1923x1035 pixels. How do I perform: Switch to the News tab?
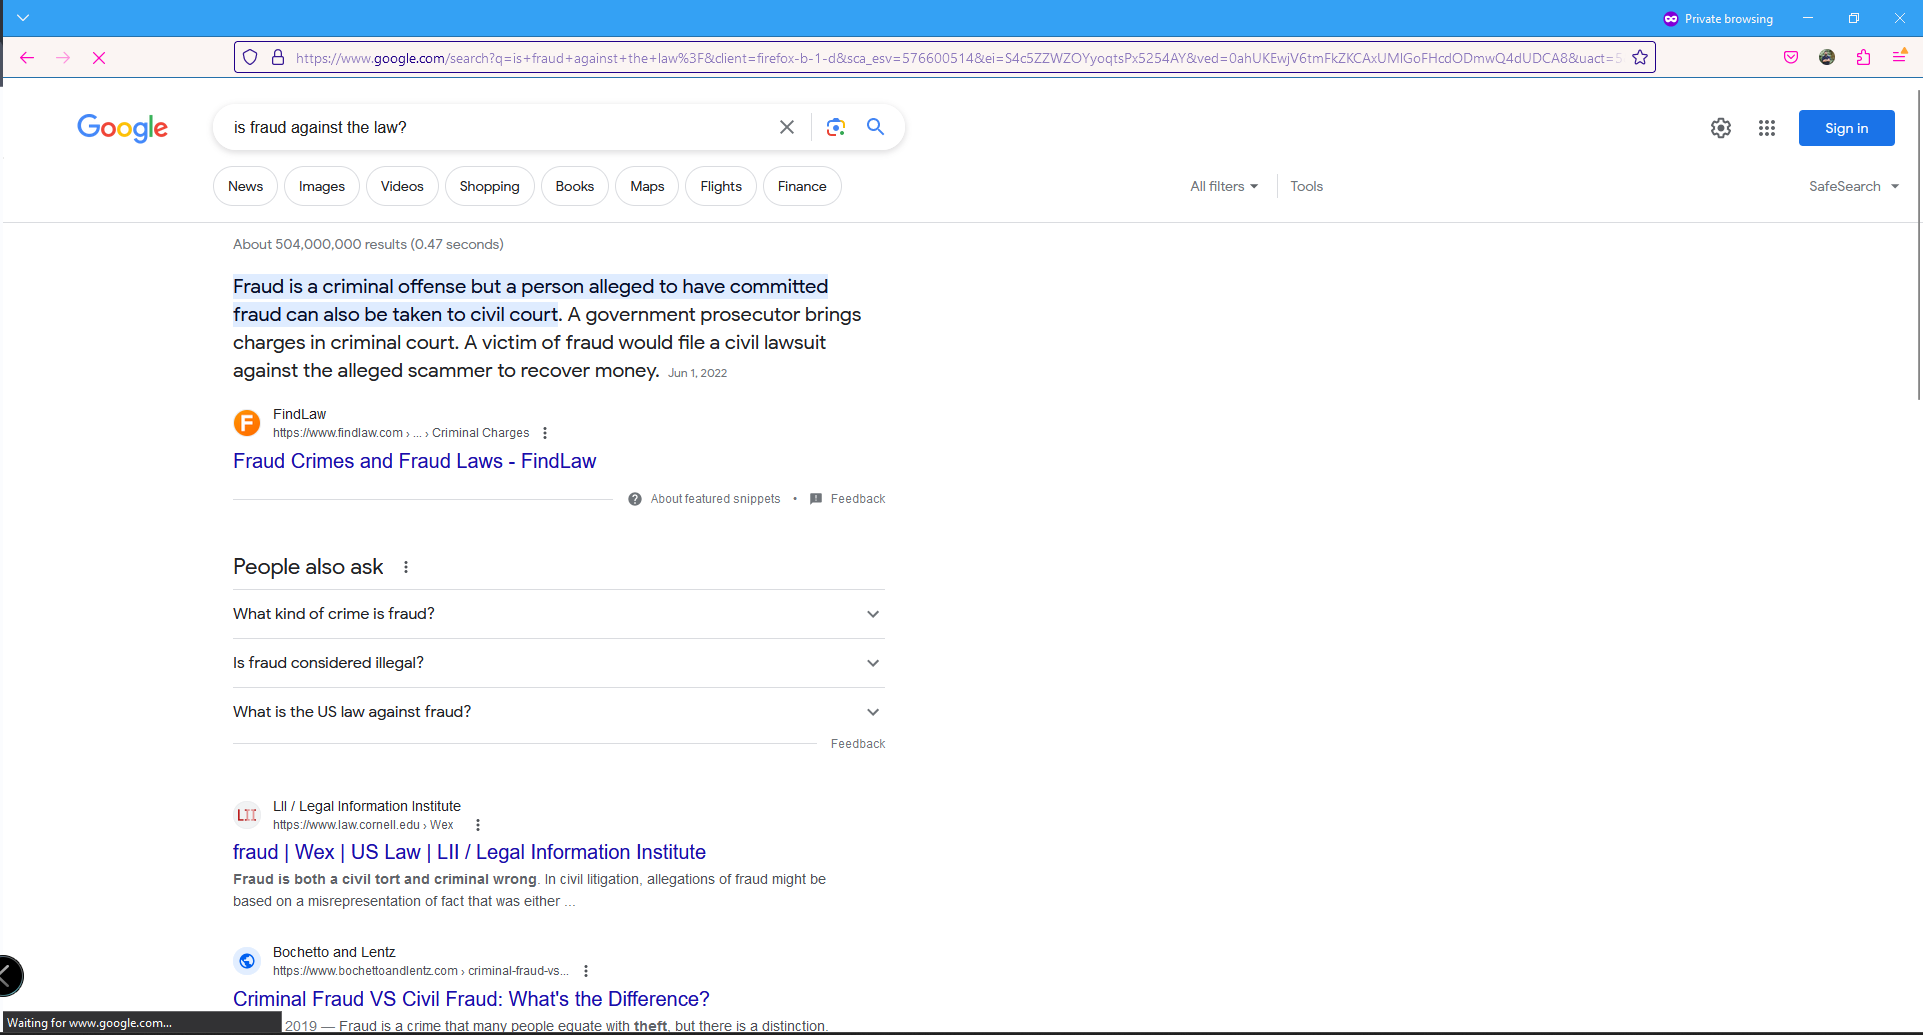point(245,186)
